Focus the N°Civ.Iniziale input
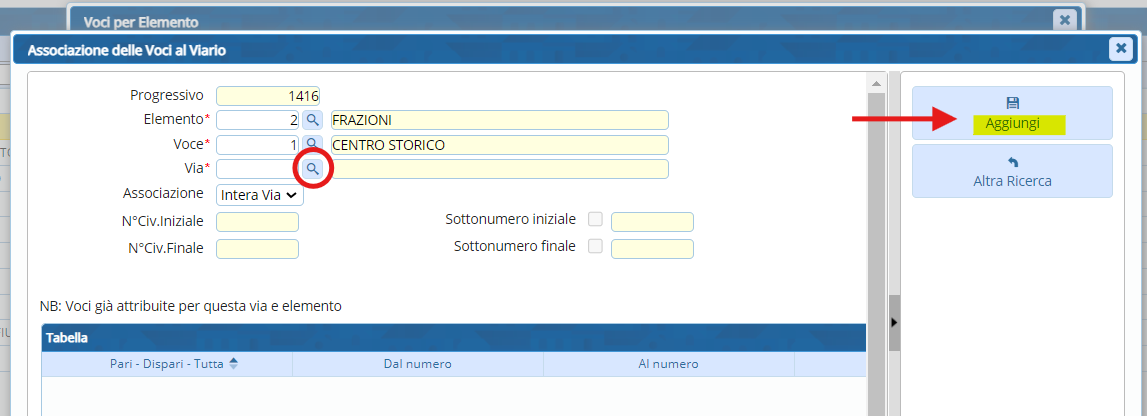Image resolution: width=1147 pixels, height=416 pixels. [x=257, y=222]
